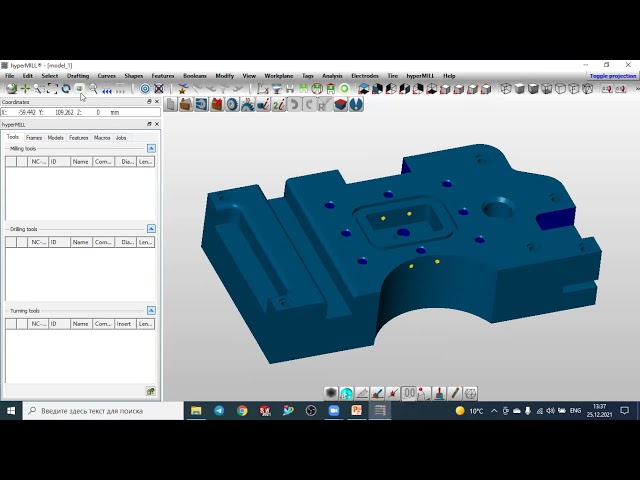The width and height of the screenshot is (640, 480).
Task: Click the blue-topped cube view icon
Action: click(363, 89)
